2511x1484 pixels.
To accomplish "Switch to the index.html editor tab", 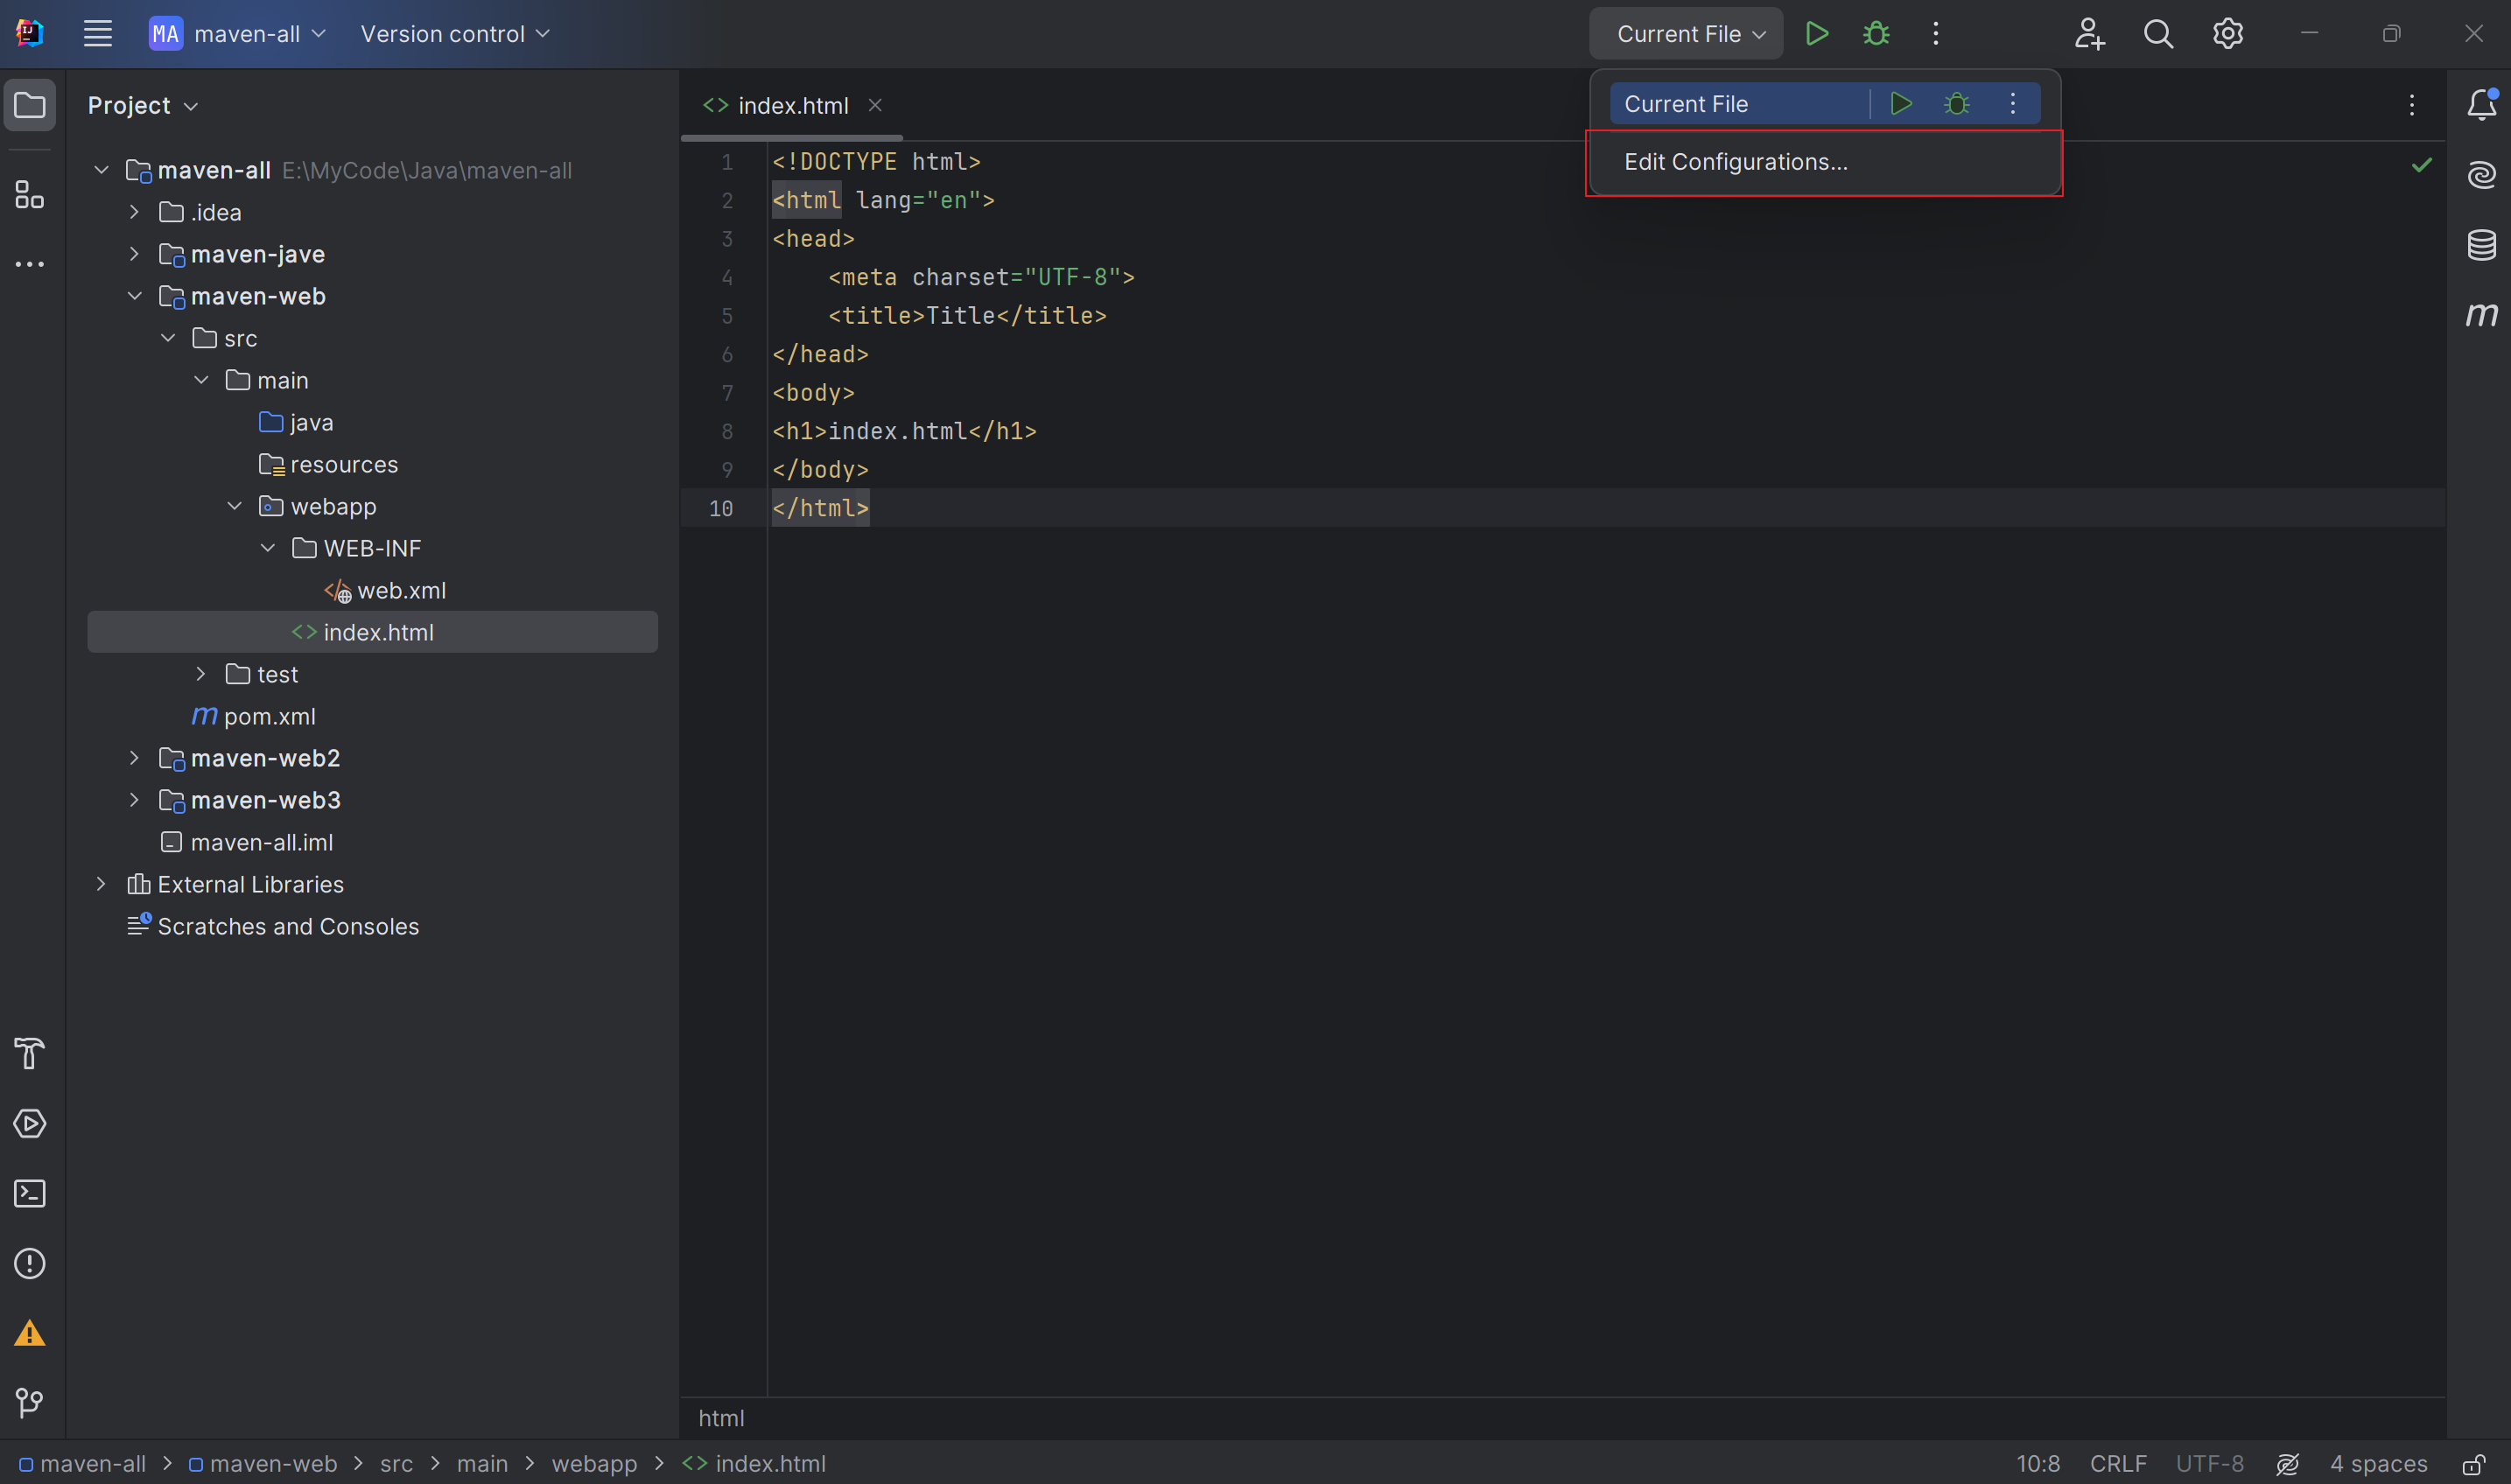I will (x=792, y=104).
